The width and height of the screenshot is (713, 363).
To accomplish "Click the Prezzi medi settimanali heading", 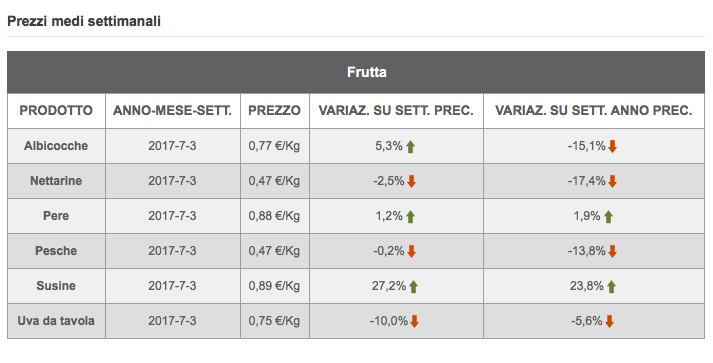I will 84,21.
